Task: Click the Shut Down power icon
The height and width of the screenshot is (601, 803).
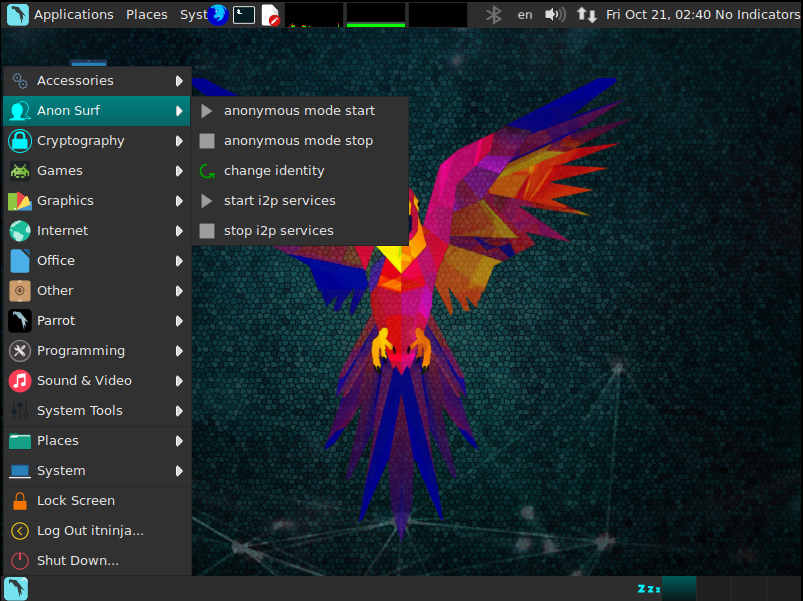Action: tap(20, 561)
